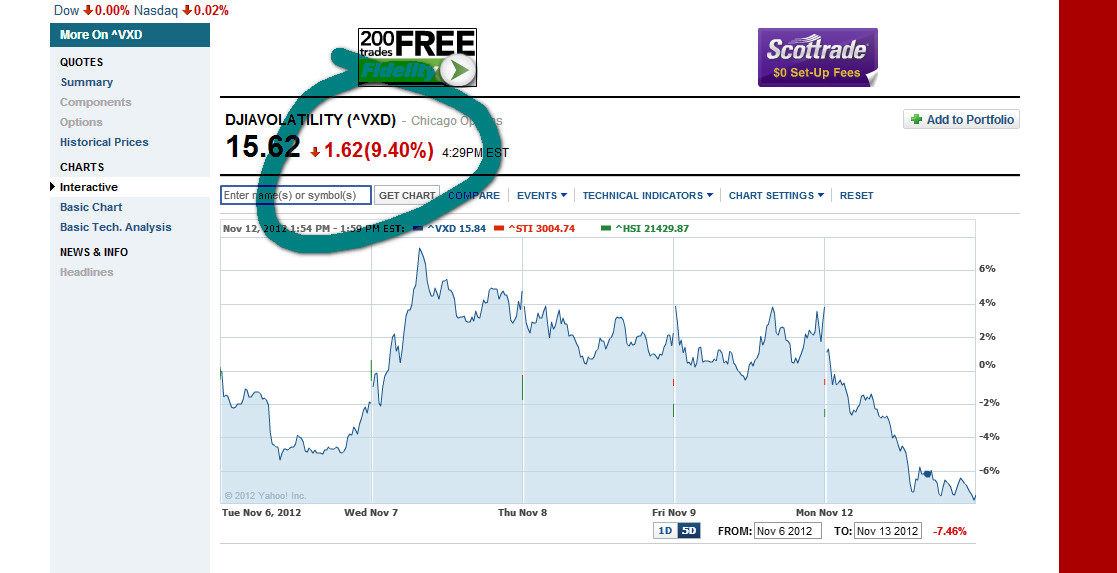
Task: Open the Options link in sidebar
Action: pyautogui.click(x=81, y=122)
